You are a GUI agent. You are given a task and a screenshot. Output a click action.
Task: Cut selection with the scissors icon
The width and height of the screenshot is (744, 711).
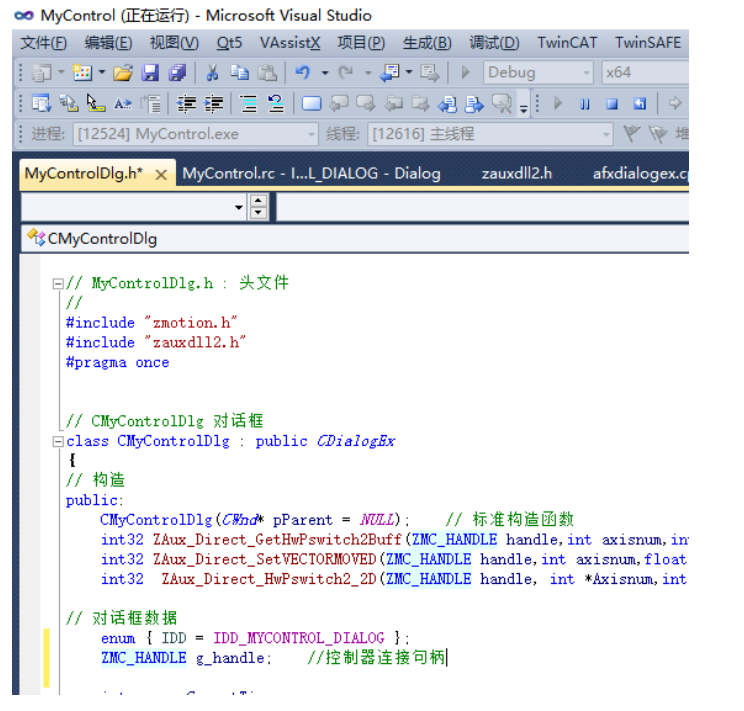[213, 73]
